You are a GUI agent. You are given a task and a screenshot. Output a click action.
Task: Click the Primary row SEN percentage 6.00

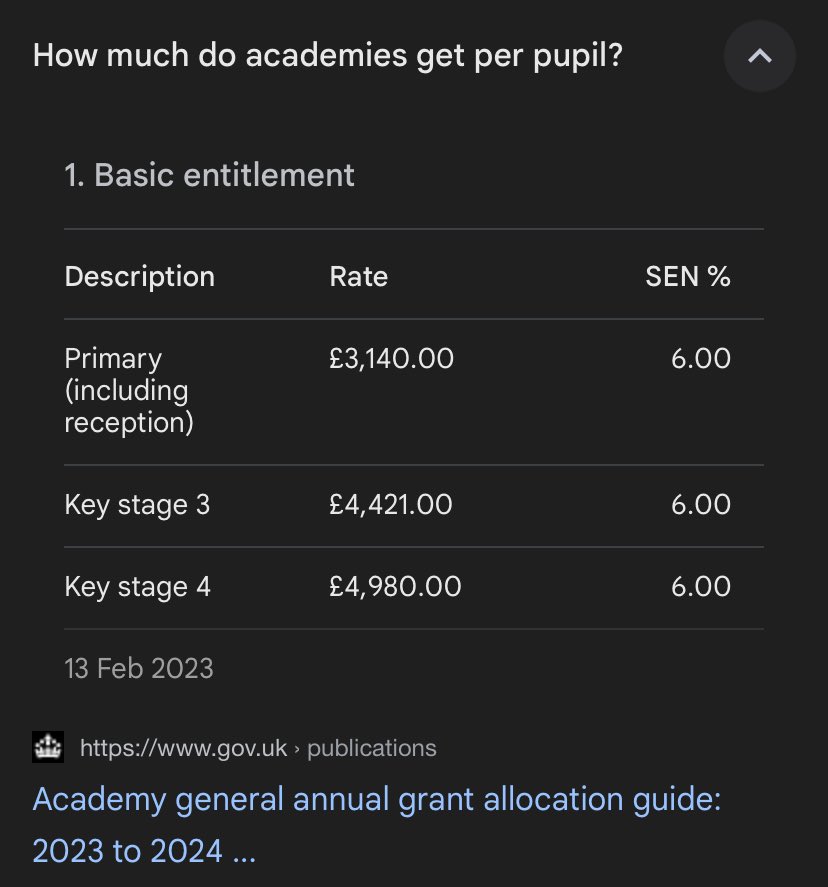coord(701,359)
